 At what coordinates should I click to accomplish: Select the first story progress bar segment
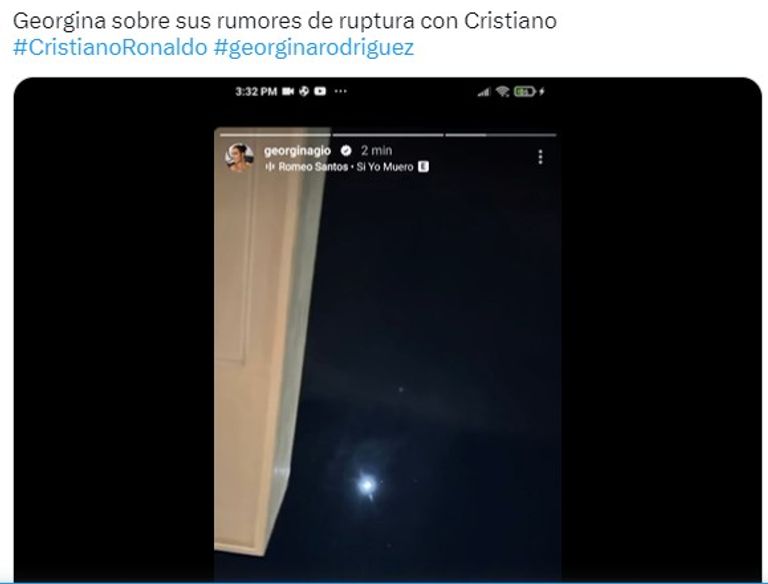(x=275, y=134)
